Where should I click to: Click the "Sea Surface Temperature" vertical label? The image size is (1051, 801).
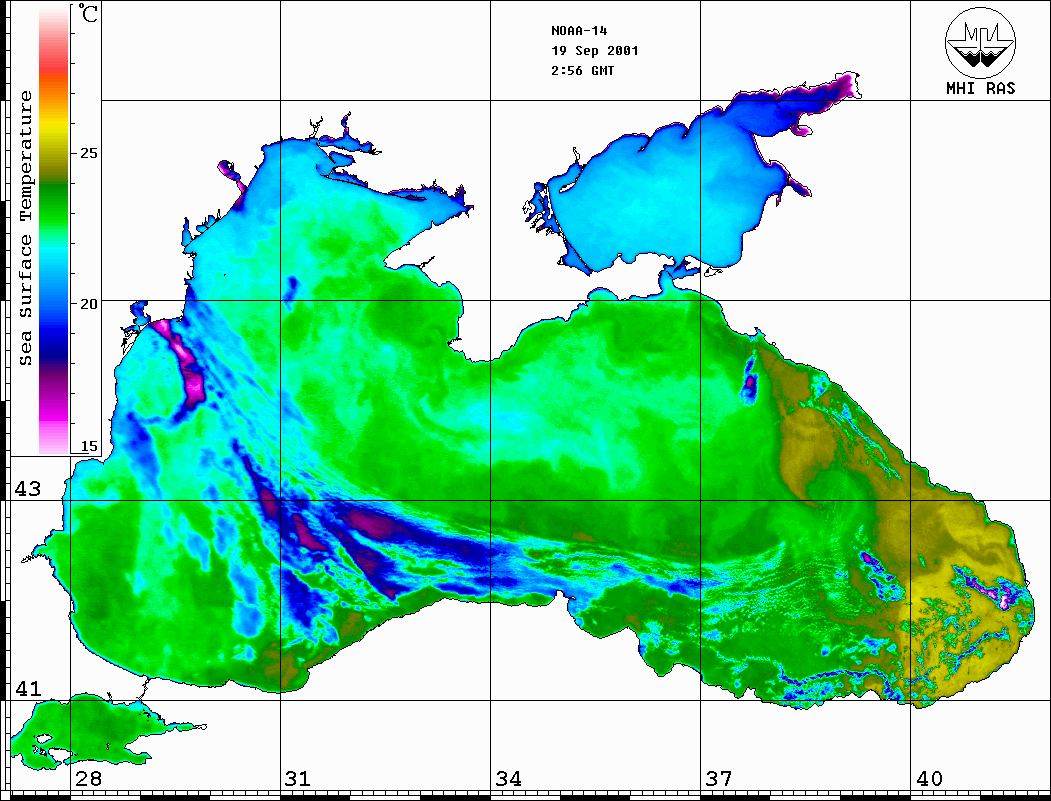25,229
